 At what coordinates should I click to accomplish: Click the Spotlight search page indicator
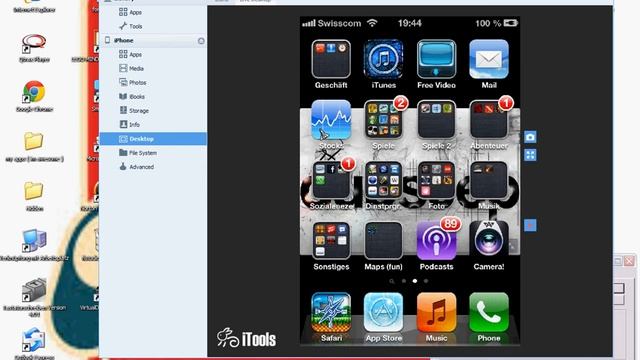click(392, 281)
